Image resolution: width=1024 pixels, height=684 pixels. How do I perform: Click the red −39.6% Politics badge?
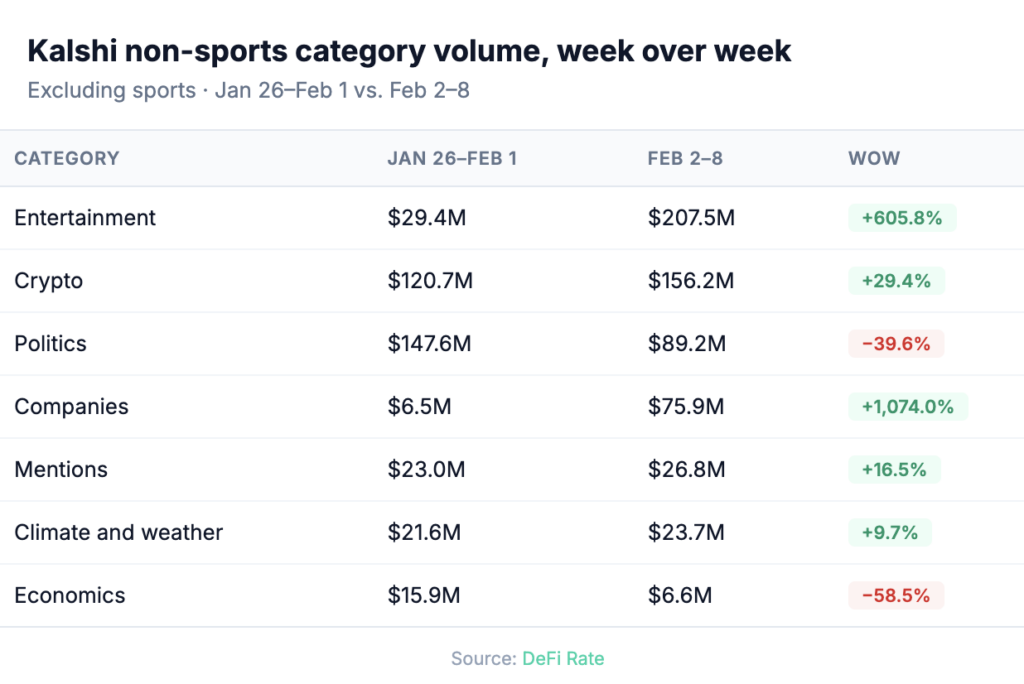click(896, 344)
